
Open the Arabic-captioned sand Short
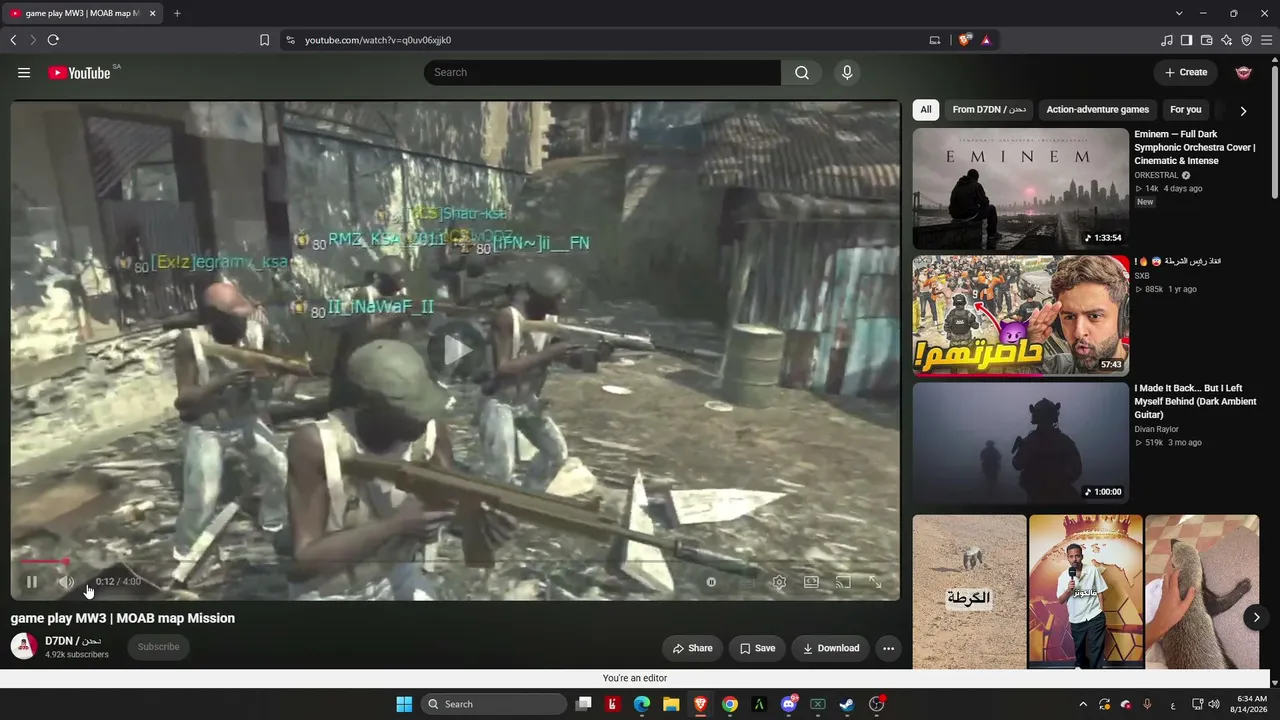(969, 591)
